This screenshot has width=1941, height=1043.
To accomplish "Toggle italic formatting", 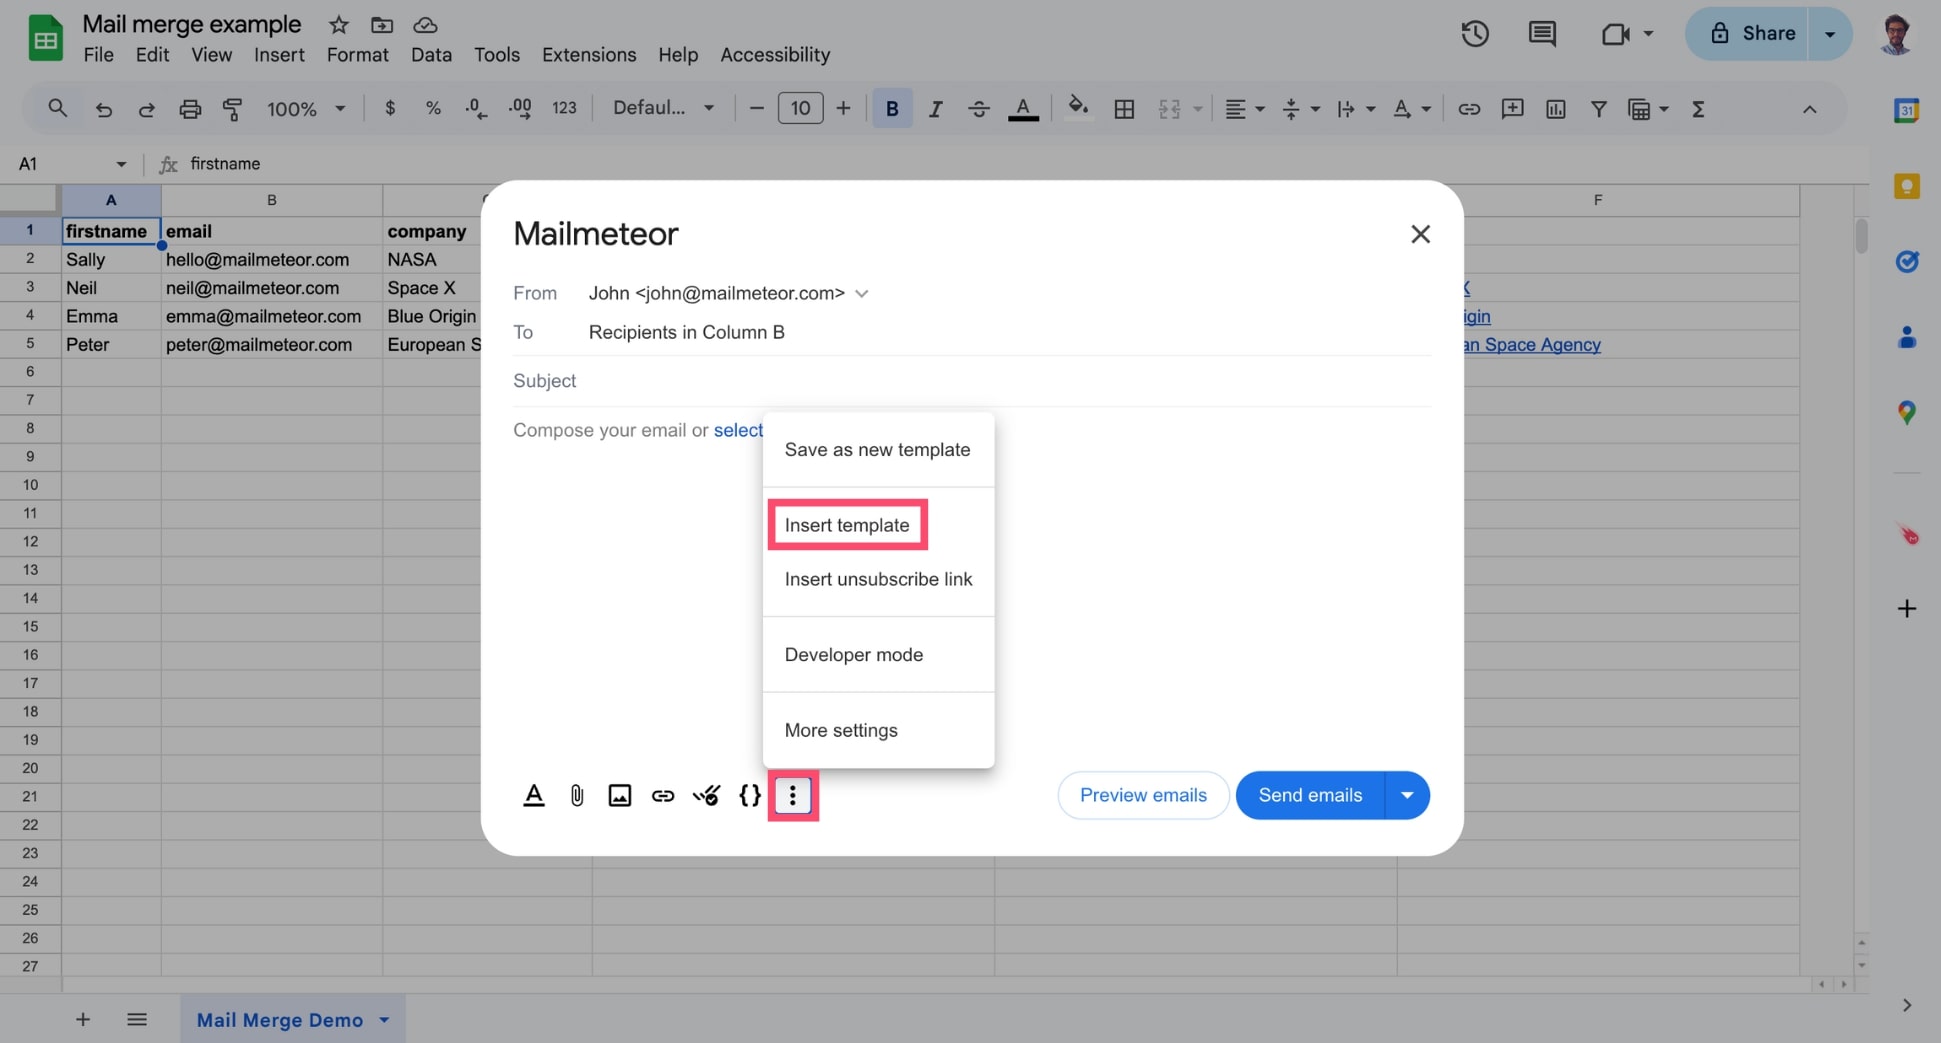I will [935, 109].
